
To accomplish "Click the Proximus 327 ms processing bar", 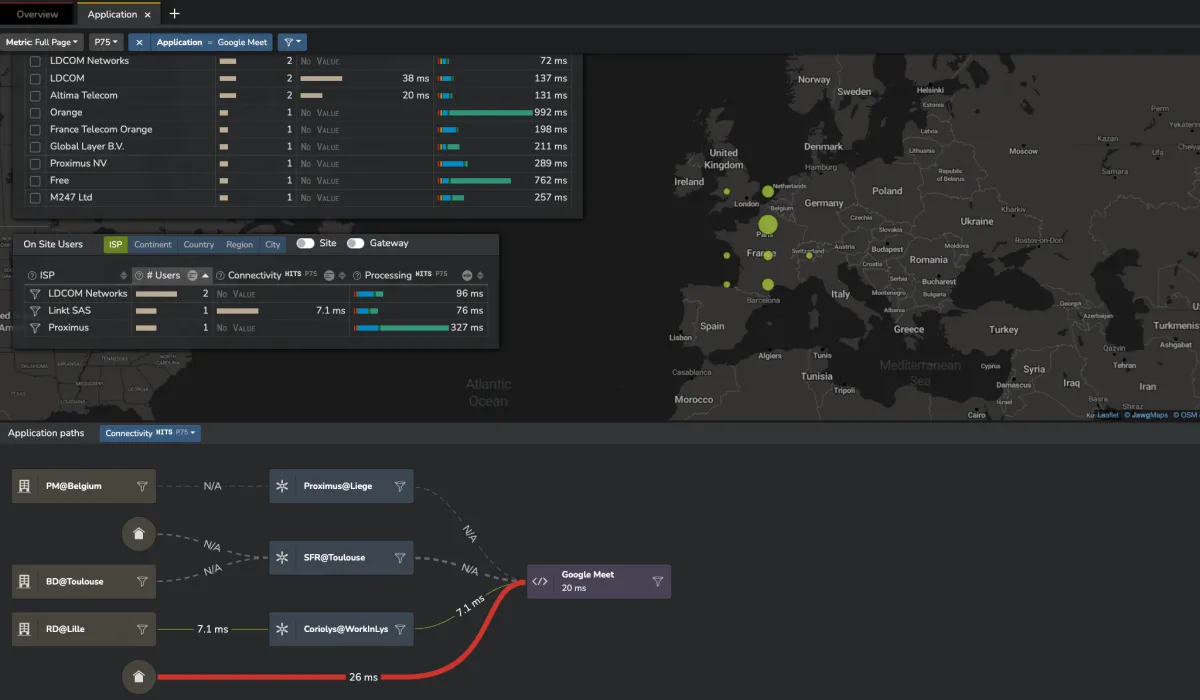I will pos(402,328).
